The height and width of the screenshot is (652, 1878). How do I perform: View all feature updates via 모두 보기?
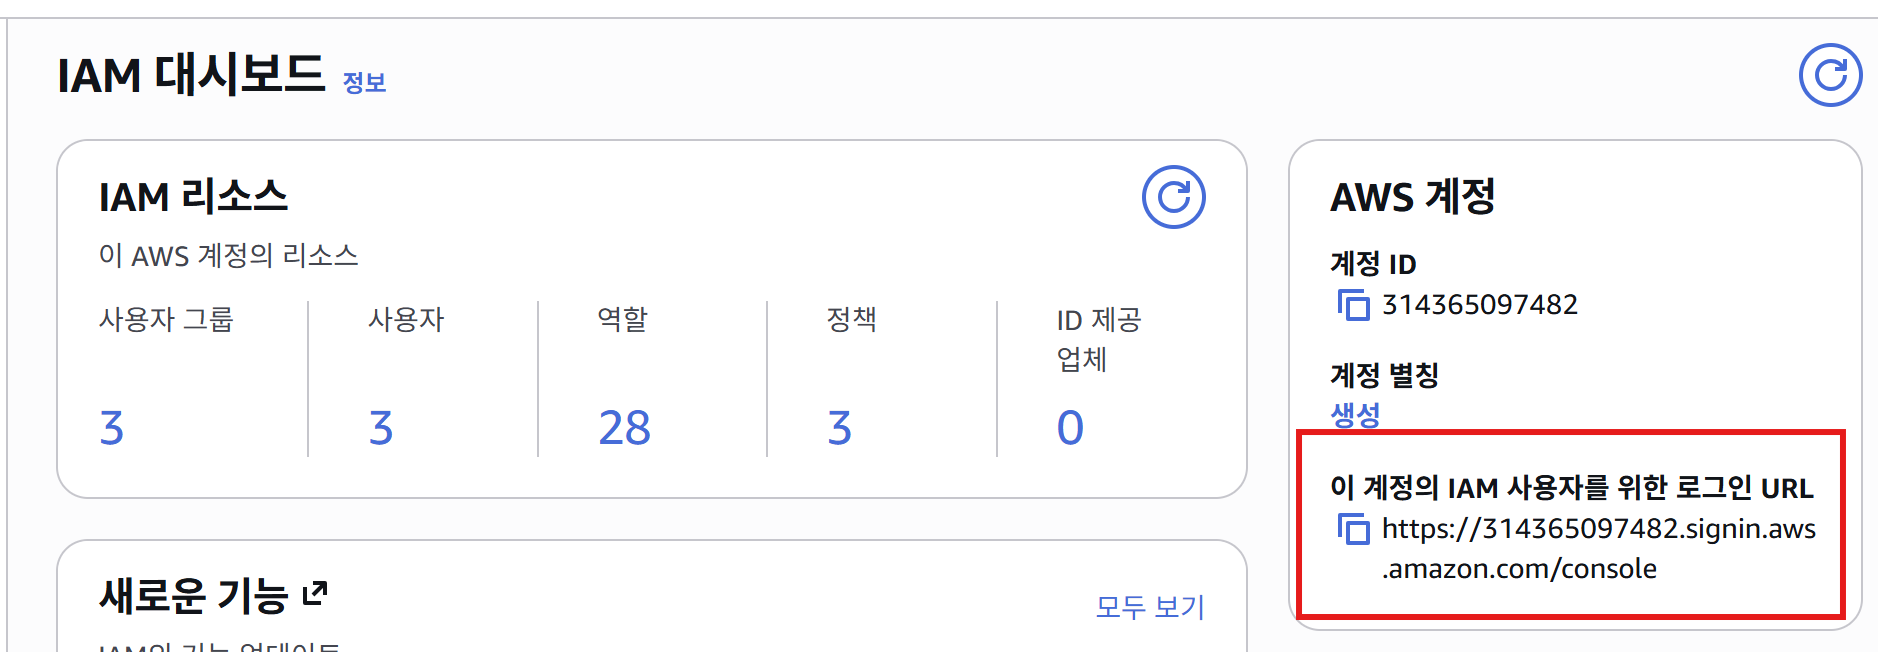point(1148,606)
